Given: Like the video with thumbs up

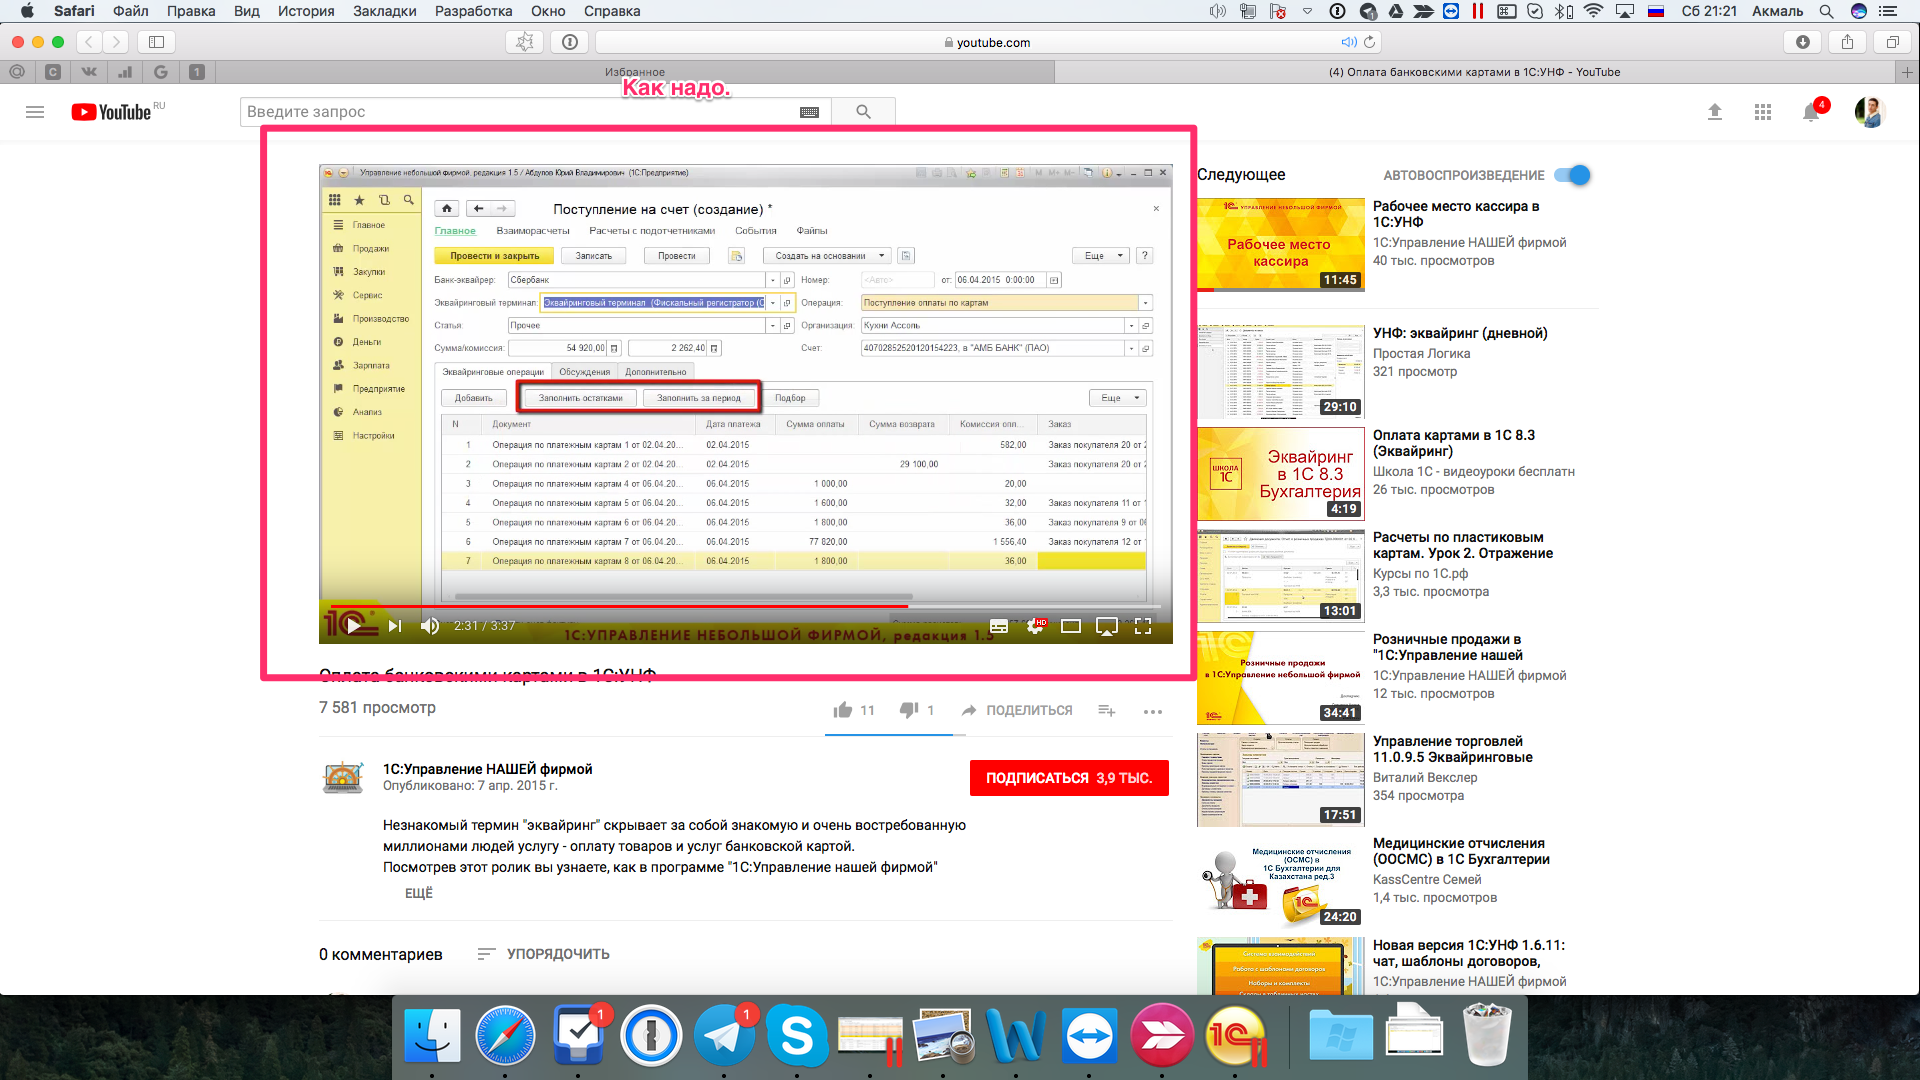Looking at the screenshot, I should point(843,710).
